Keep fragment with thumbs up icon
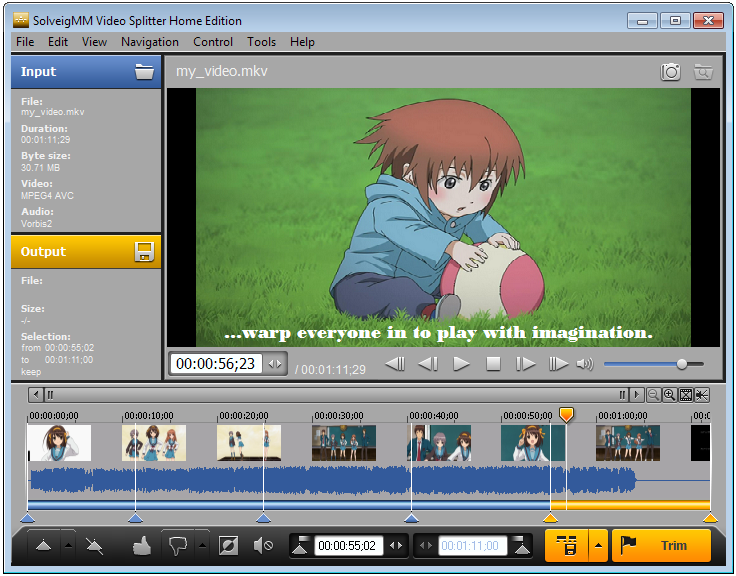Image resolution: width=736 pixels, height=576 pixels. click(x=142, y=545)
